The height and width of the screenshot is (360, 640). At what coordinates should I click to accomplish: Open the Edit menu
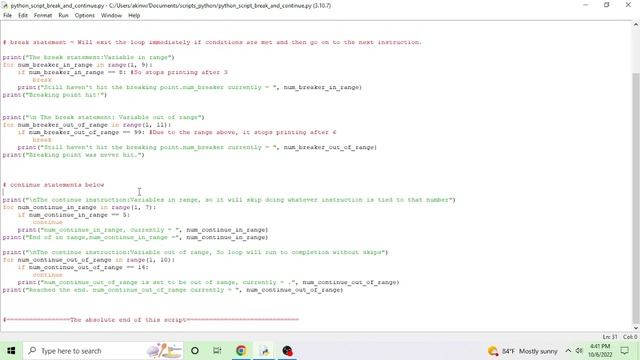(x=23, y=16)
